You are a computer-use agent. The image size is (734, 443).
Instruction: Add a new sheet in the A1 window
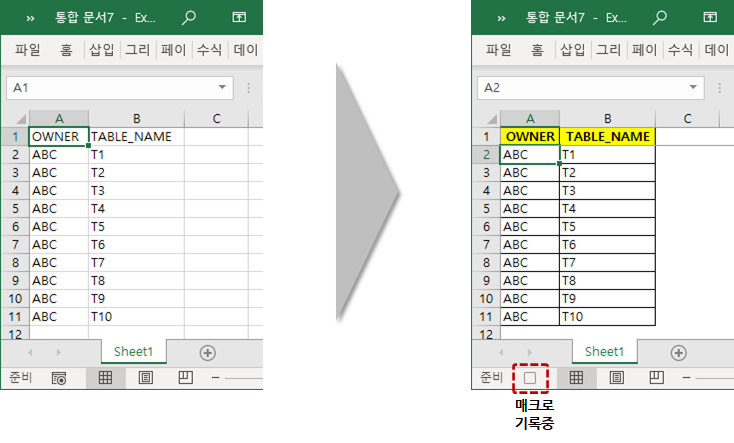point(208,353)
